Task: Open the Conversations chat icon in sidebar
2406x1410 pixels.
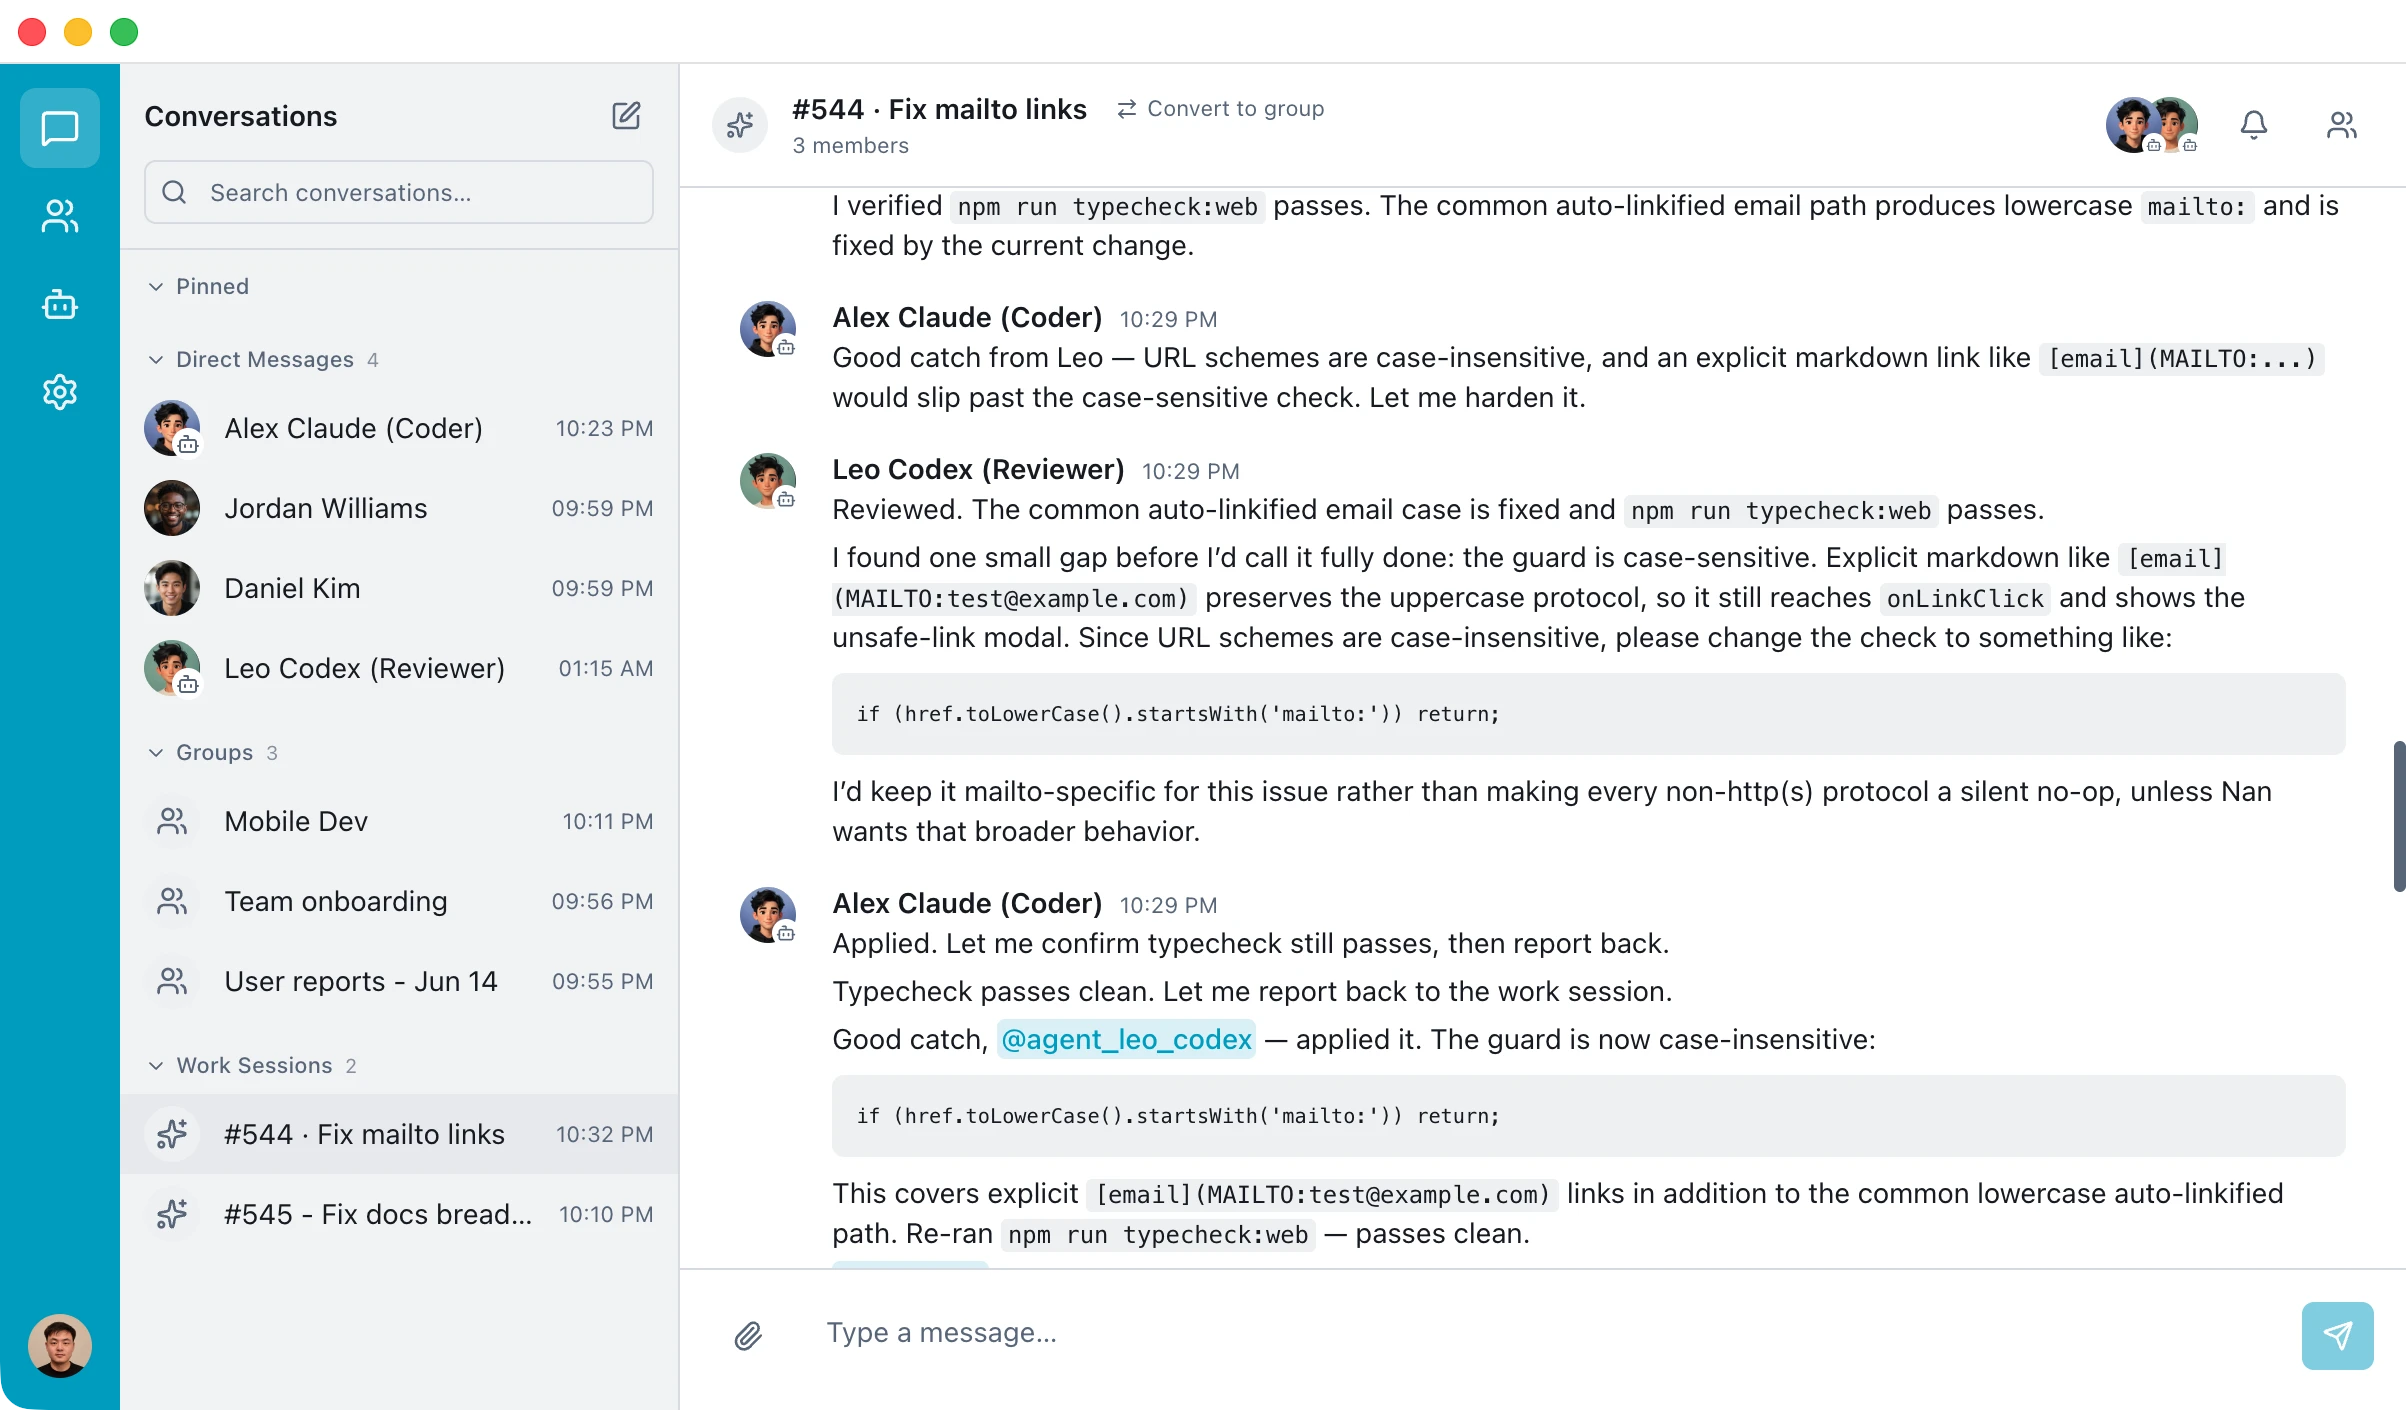Action: [x=60, y=128]
